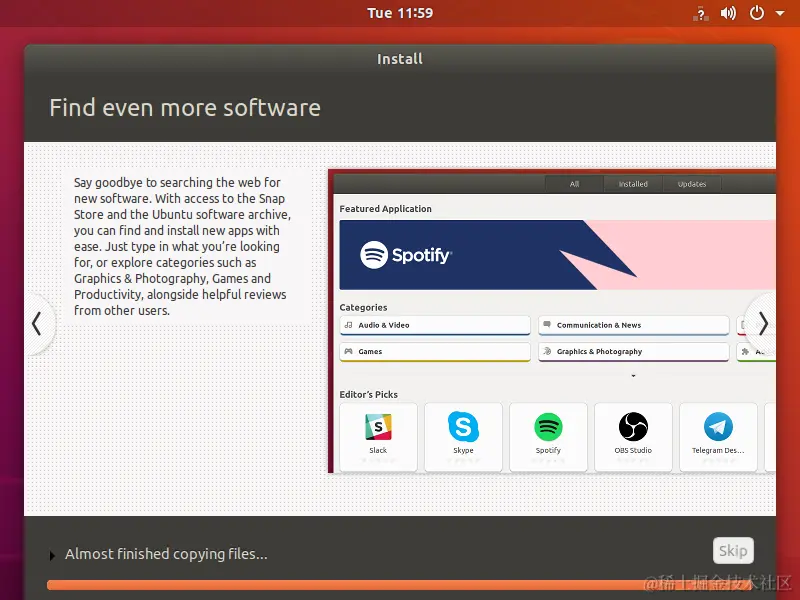Click the 'Install' window title
The width and height of the screenshot is (800, 600).
pyautogui.click(x=400, y=59)
